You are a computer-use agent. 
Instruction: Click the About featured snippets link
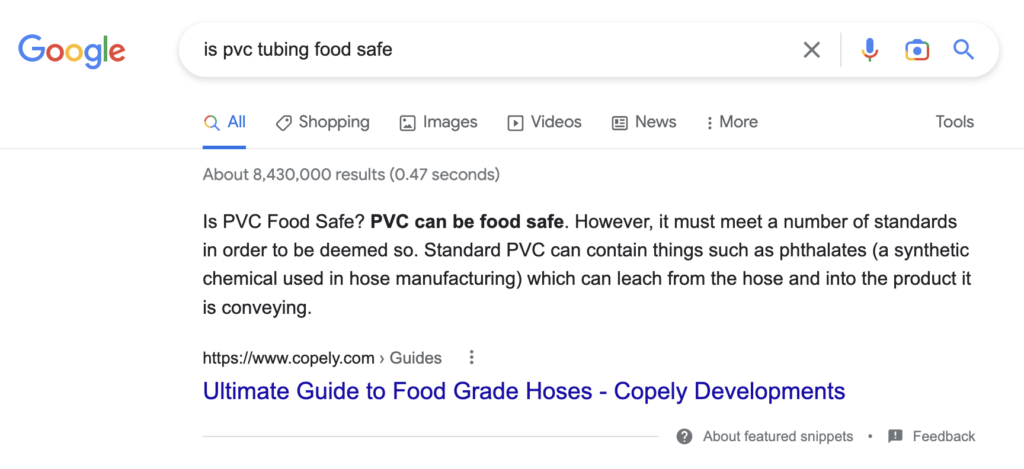778,436
